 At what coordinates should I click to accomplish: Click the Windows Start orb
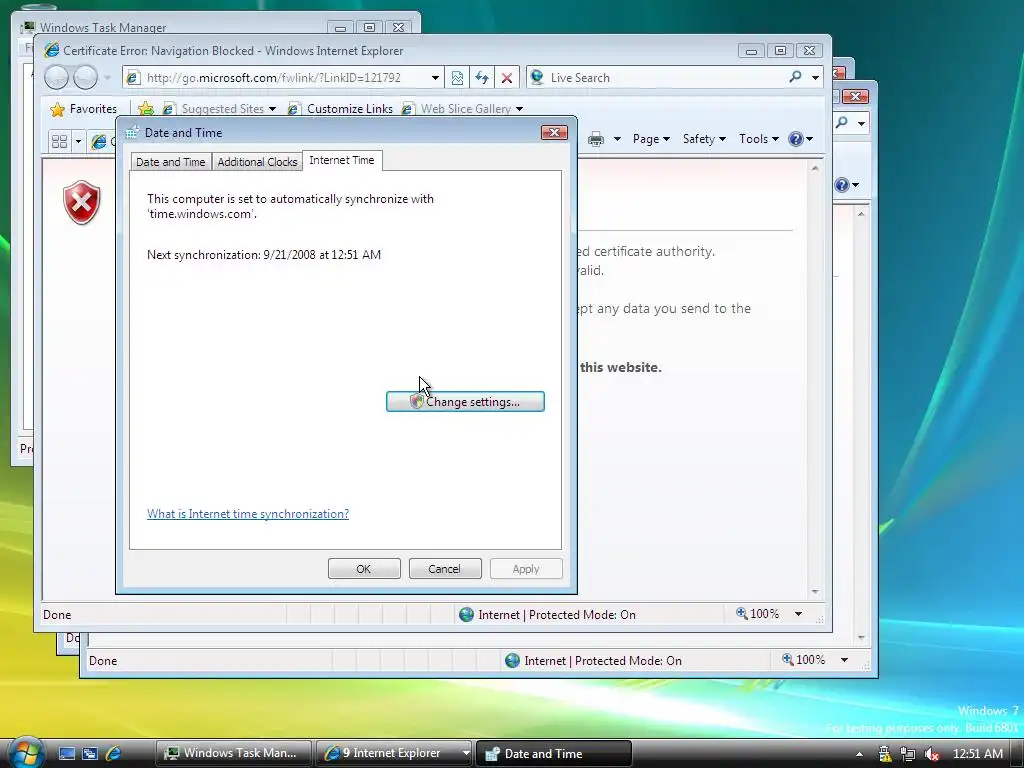[26, 752]
